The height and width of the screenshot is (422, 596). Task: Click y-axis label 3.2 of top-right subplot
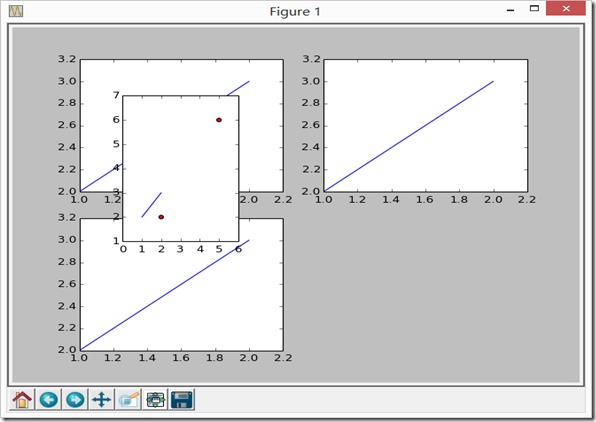pos(311,59)
